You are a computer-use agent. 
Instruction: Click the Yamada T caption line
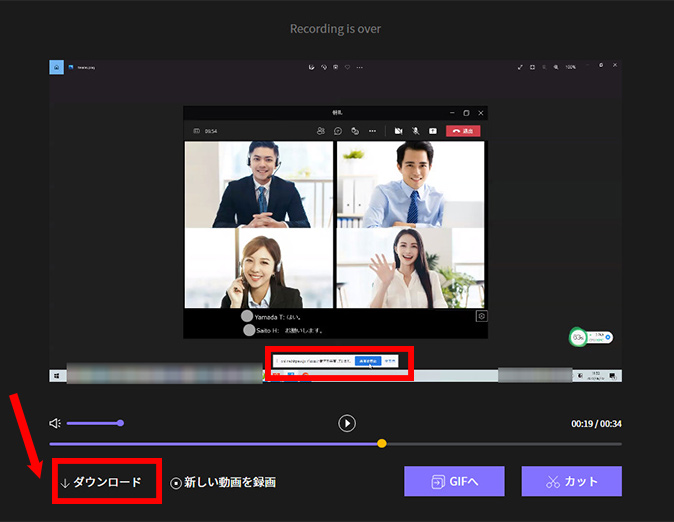click(272, 317)
